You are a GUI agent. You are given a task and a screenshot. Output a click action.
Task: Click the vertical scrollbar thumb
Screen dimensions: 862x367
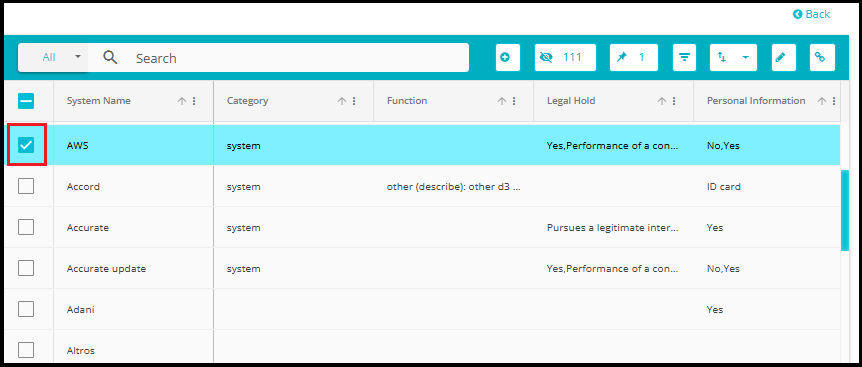845,210
